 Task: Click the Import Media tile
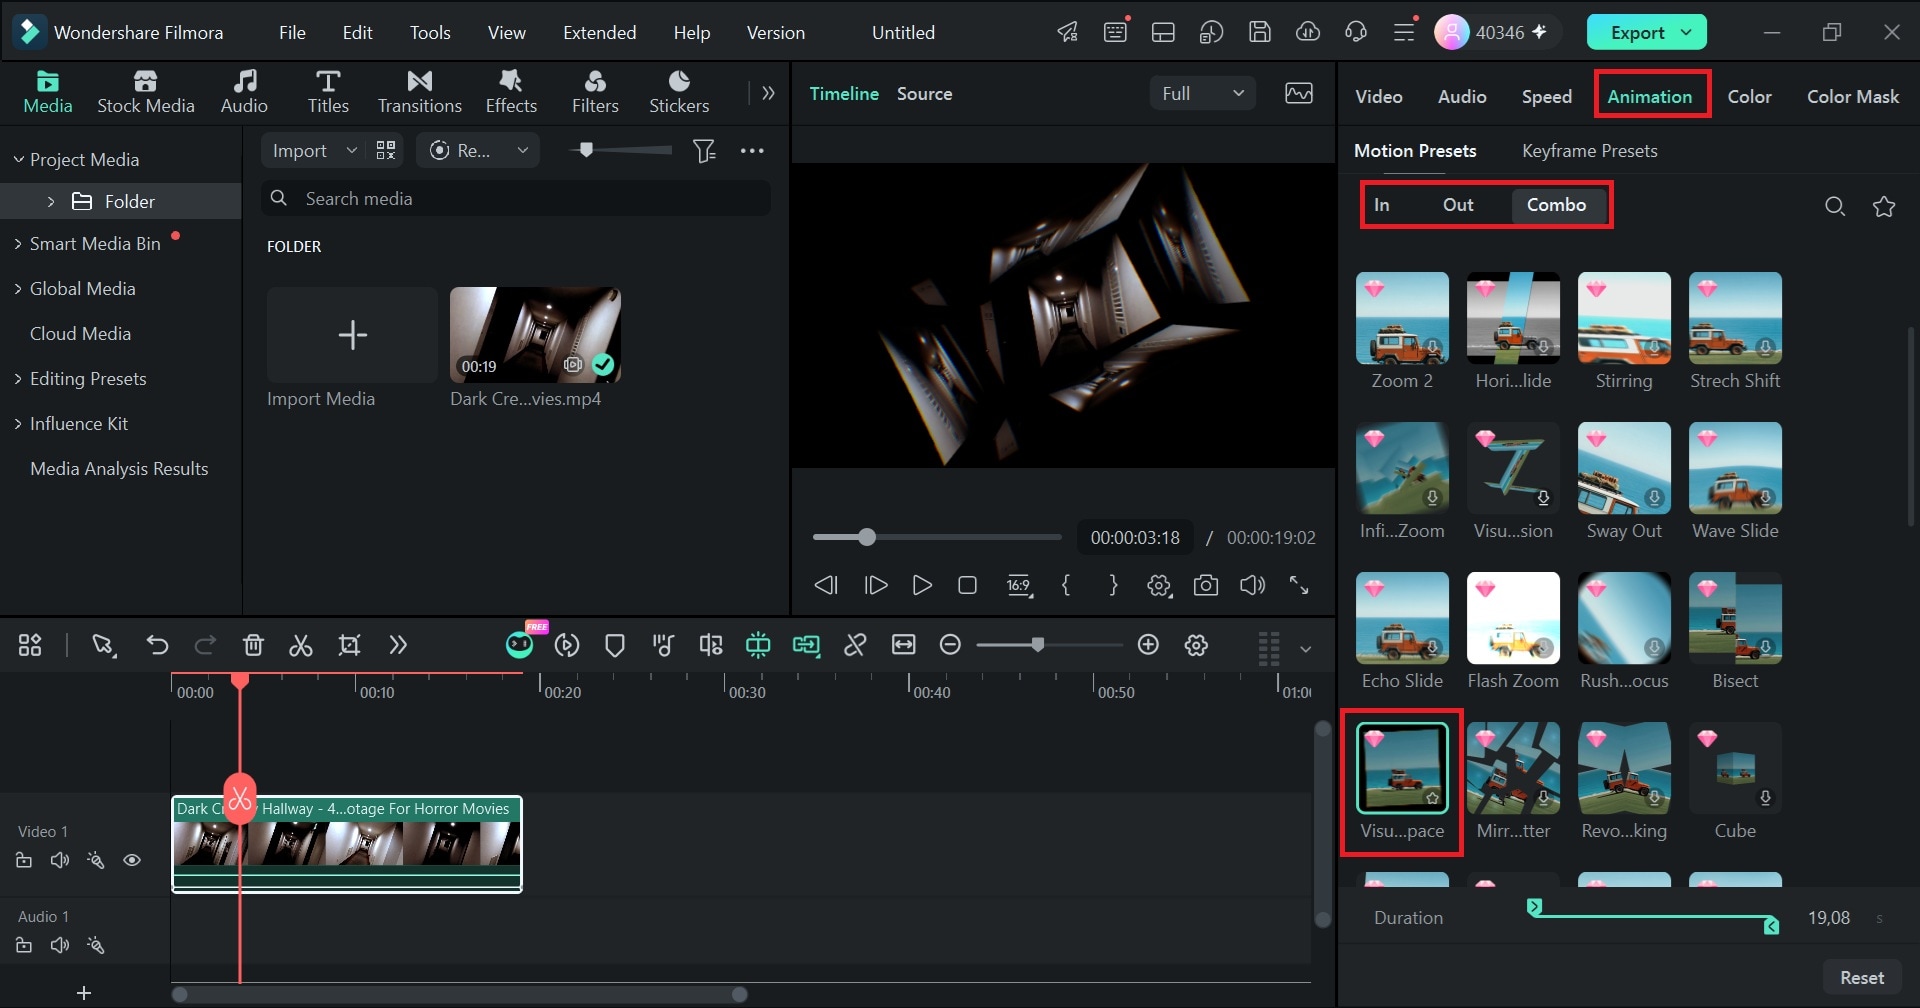[x=352, y=335]
